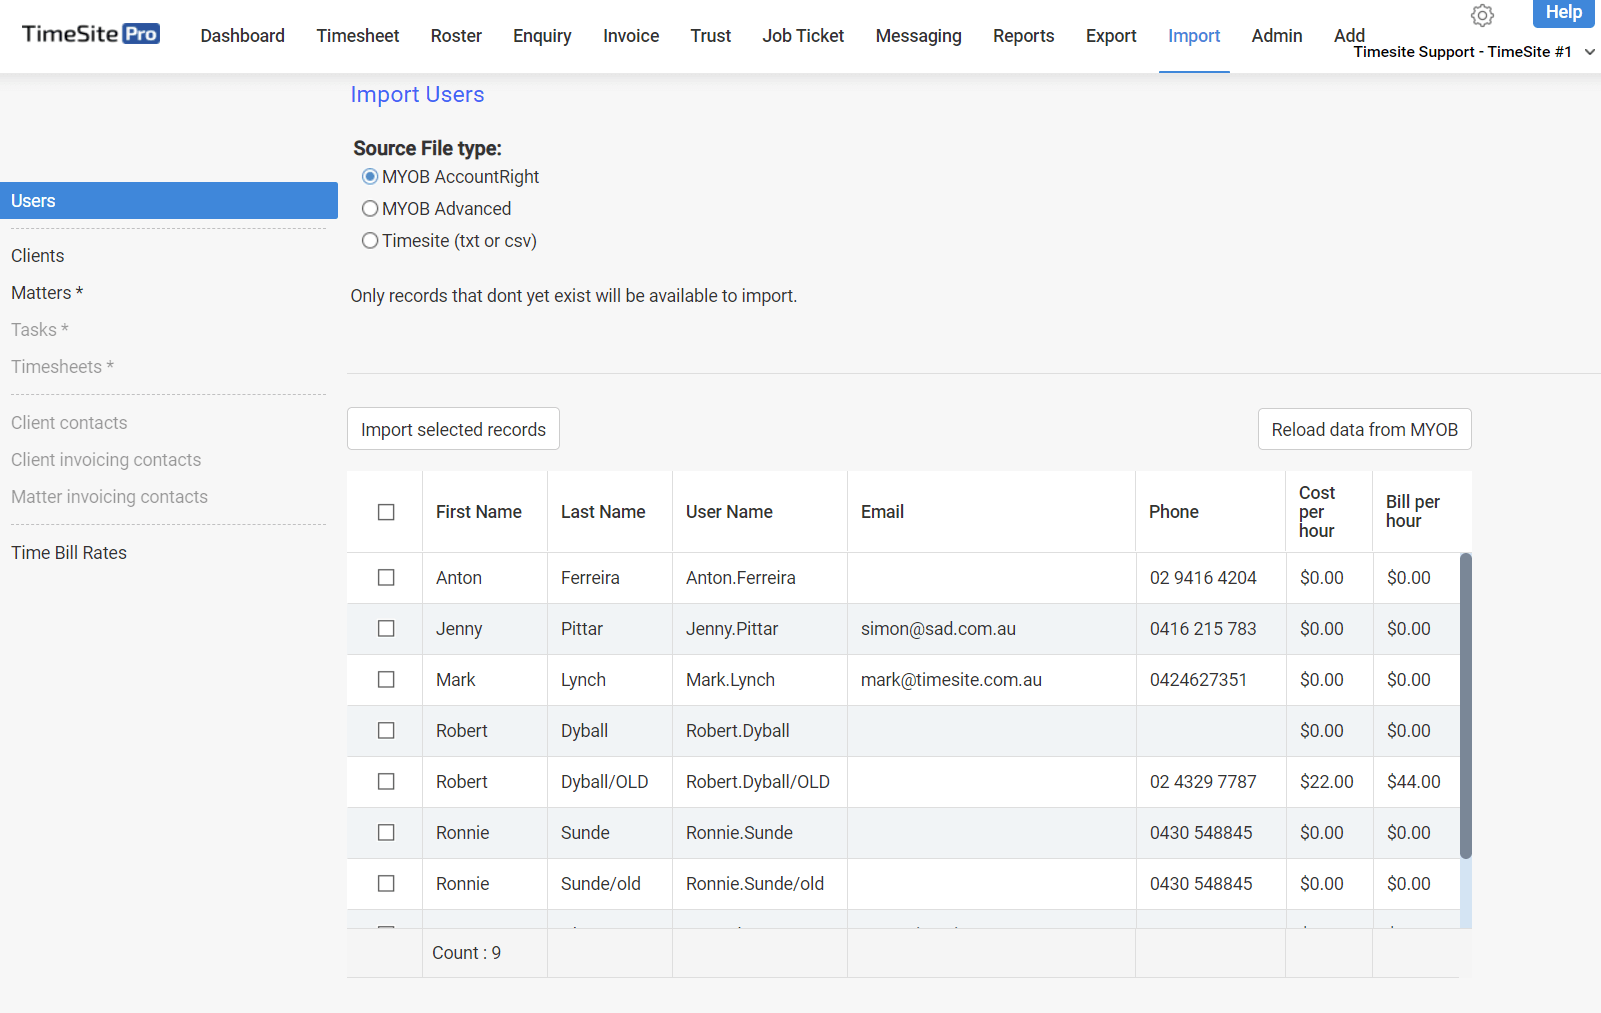Click phone 02 9416 4204 cell
Image resolution: width=1601 pixels, height=1013 pixels.
pyautogui.click(x=1211, y=578)
